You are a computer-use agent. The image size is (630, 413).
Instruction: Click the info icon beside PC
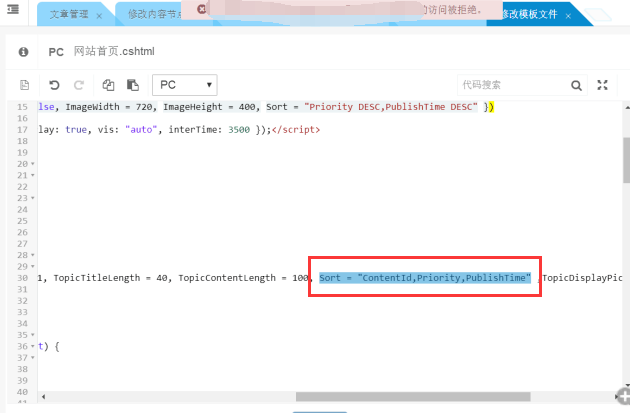pos(23,51)
